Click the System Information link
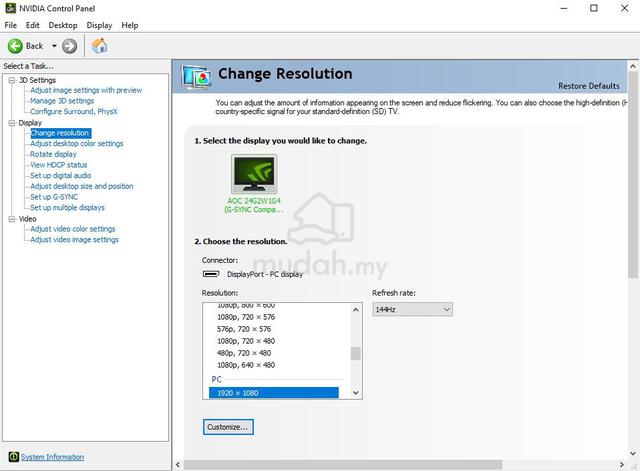This screenshot has width=640, height=471. pos(52,457)
